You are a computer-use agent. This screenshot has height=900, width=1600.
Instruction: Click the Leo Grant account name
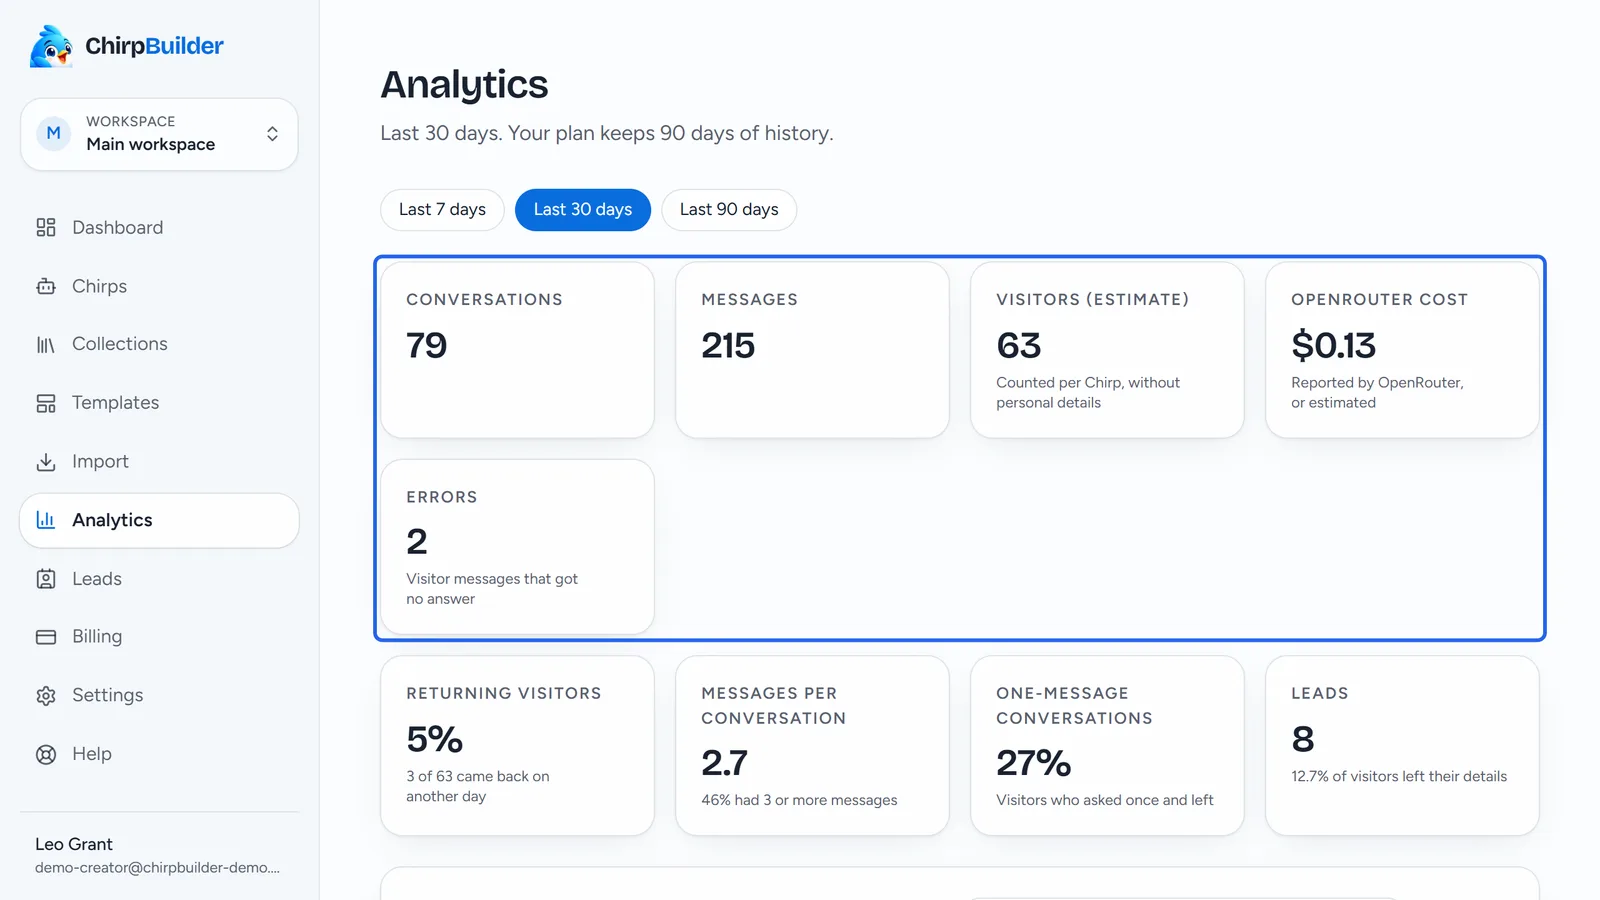74,844
